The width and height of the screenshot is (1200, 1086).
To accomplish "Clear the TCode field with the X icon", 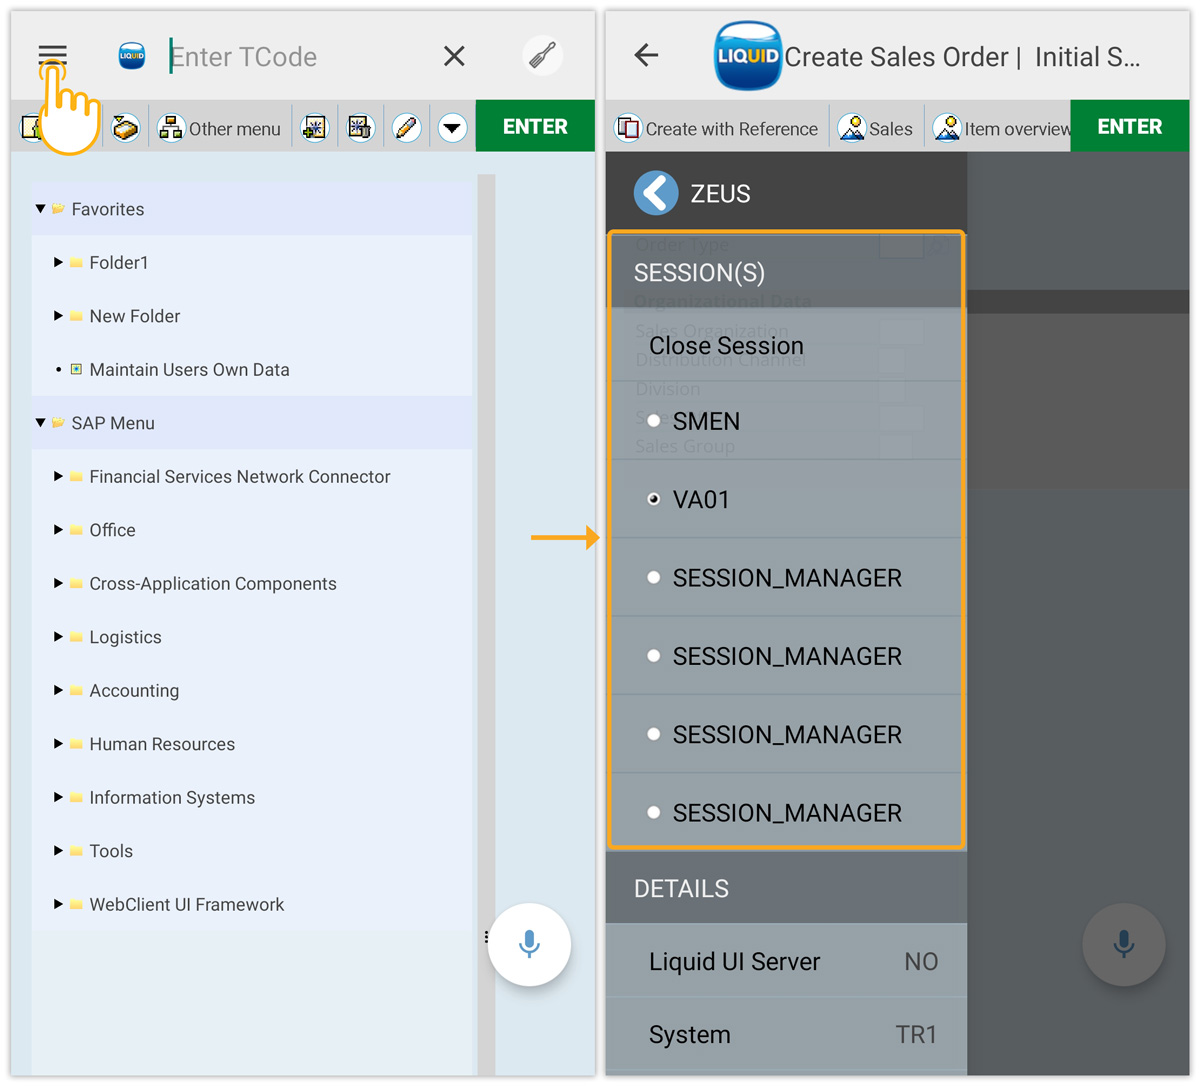I will pyautogui.click(x=454, y=56).
